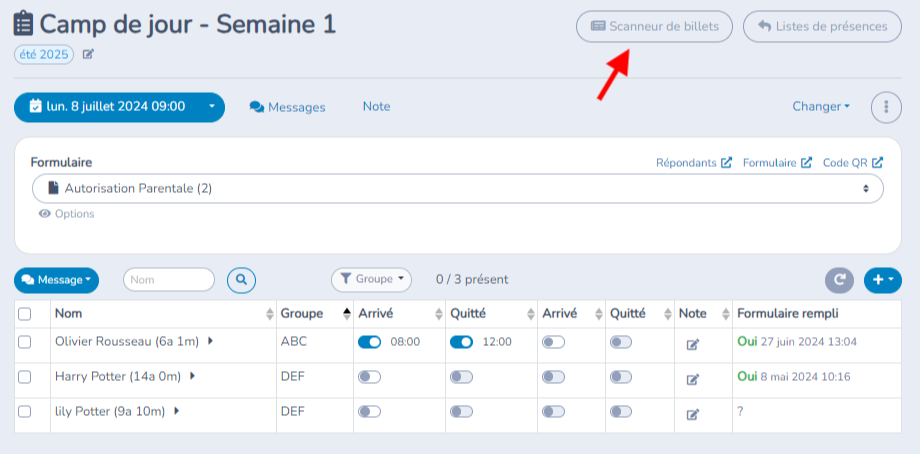The image size is (920, 455).
Task: Click the grey refresh circular arrow button
Action: click(840, 280)
